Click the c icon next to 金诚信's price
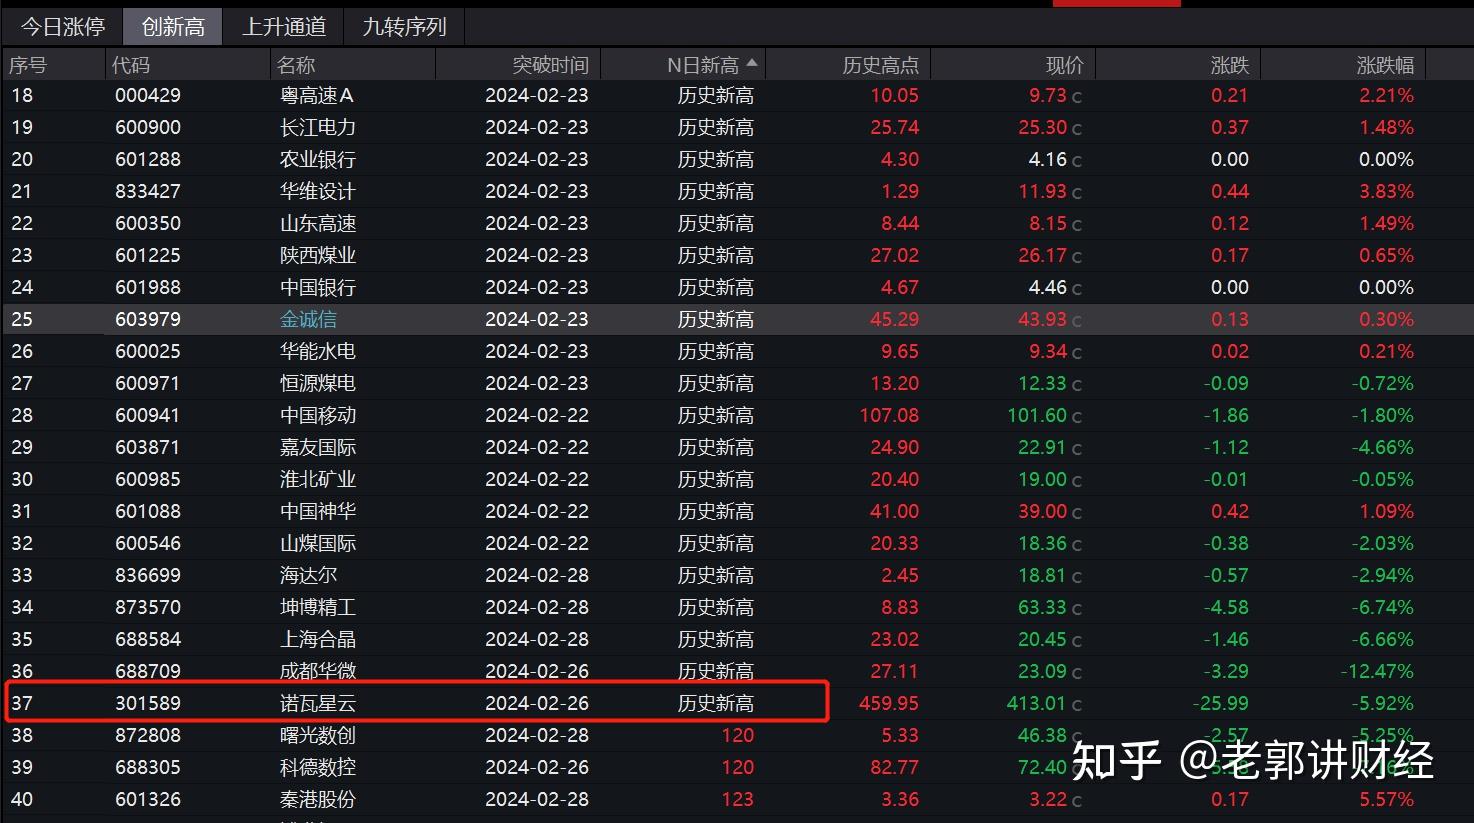Image resolution: width=1474 pixels, height=823 pixels. pos(1077,319)
